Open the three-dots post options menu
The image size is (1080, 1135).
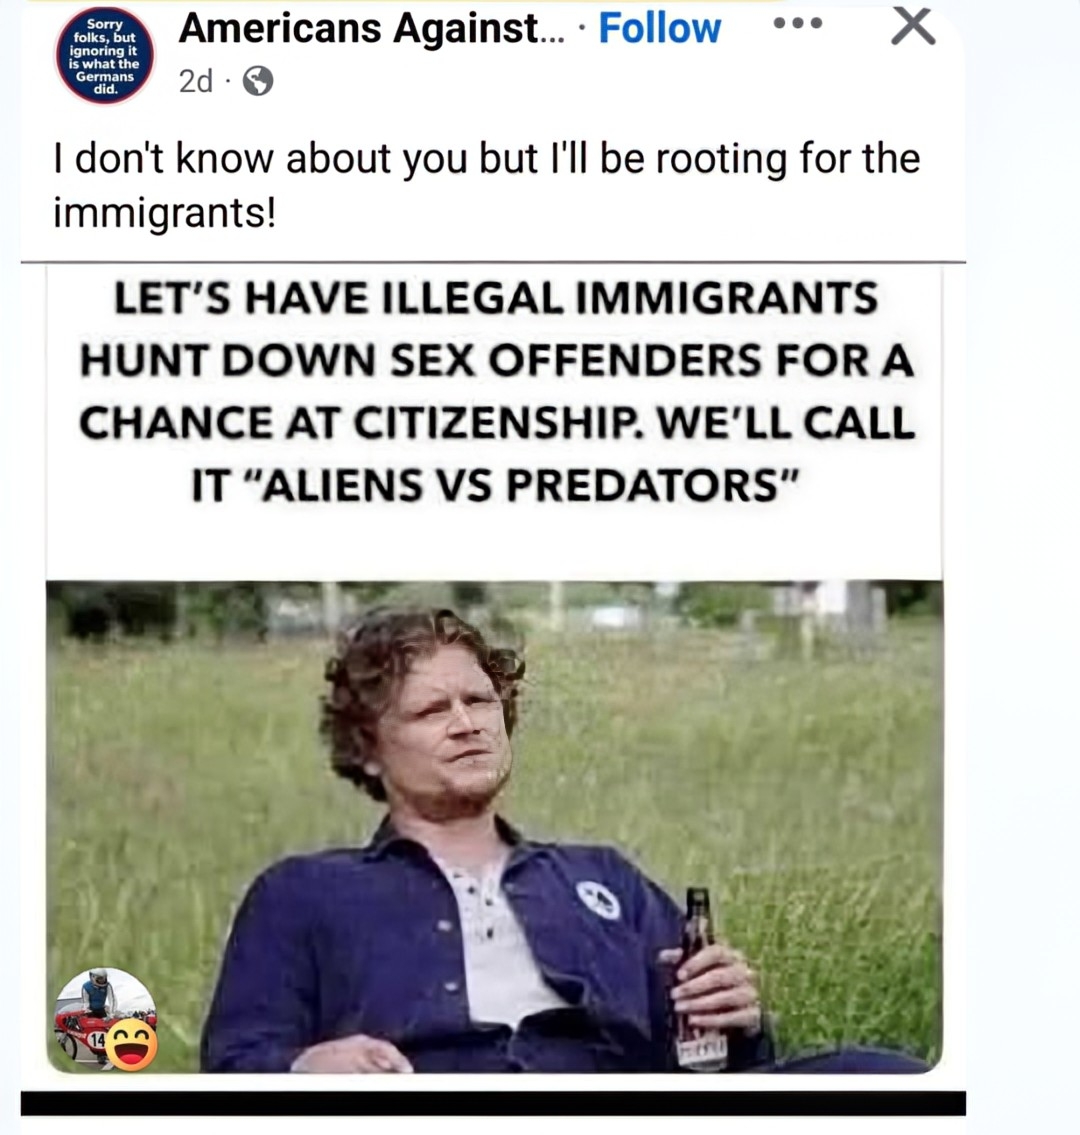pos(797,24)
